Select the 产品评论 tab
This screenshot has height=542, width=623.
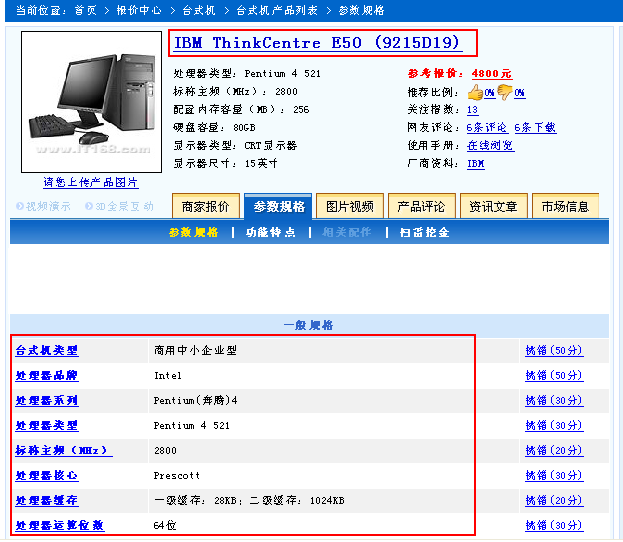coord(421,207)
